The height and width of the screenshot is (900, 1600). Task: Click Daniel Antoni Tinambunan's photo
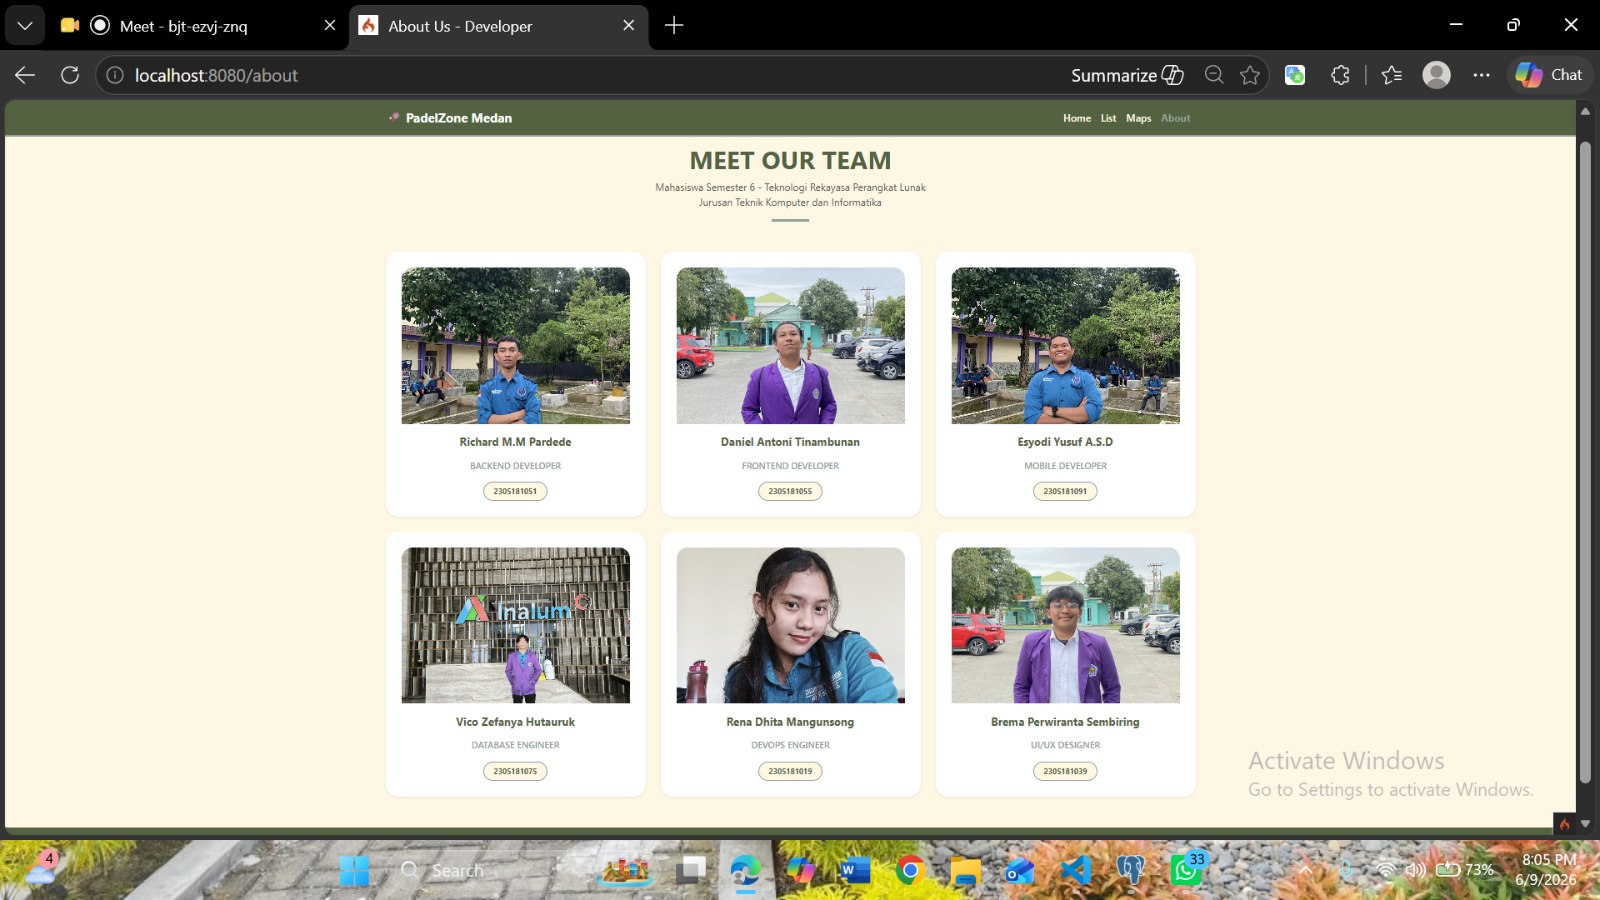click(791, 345)
